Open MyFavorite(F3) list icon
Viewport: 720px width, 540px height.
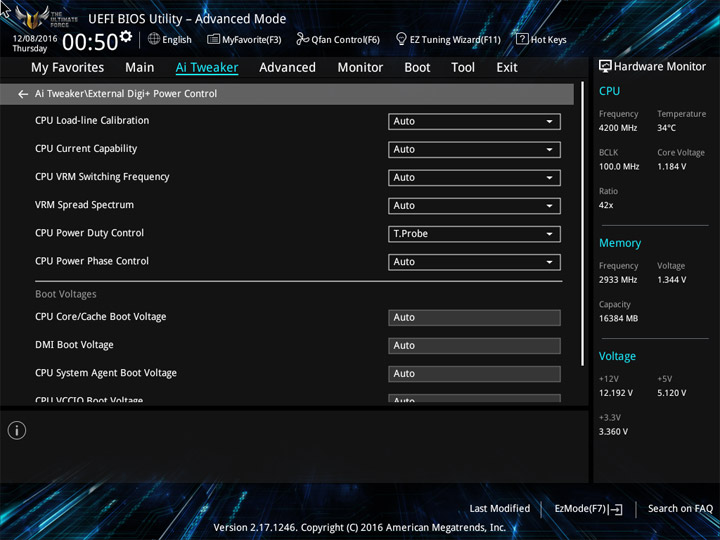coord(213,39)
